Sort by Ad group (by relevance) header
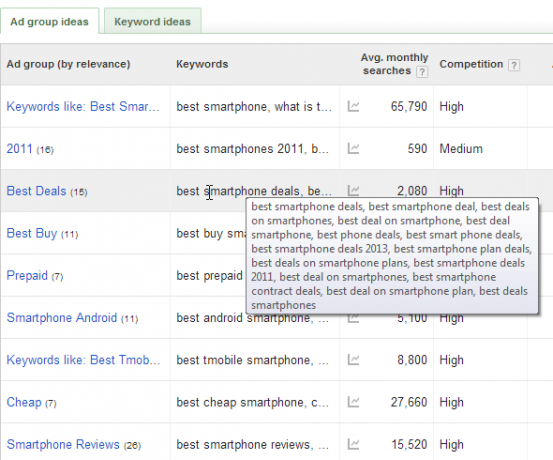Image resolution: width=553 pixels, height=460 pixels. 68,64
